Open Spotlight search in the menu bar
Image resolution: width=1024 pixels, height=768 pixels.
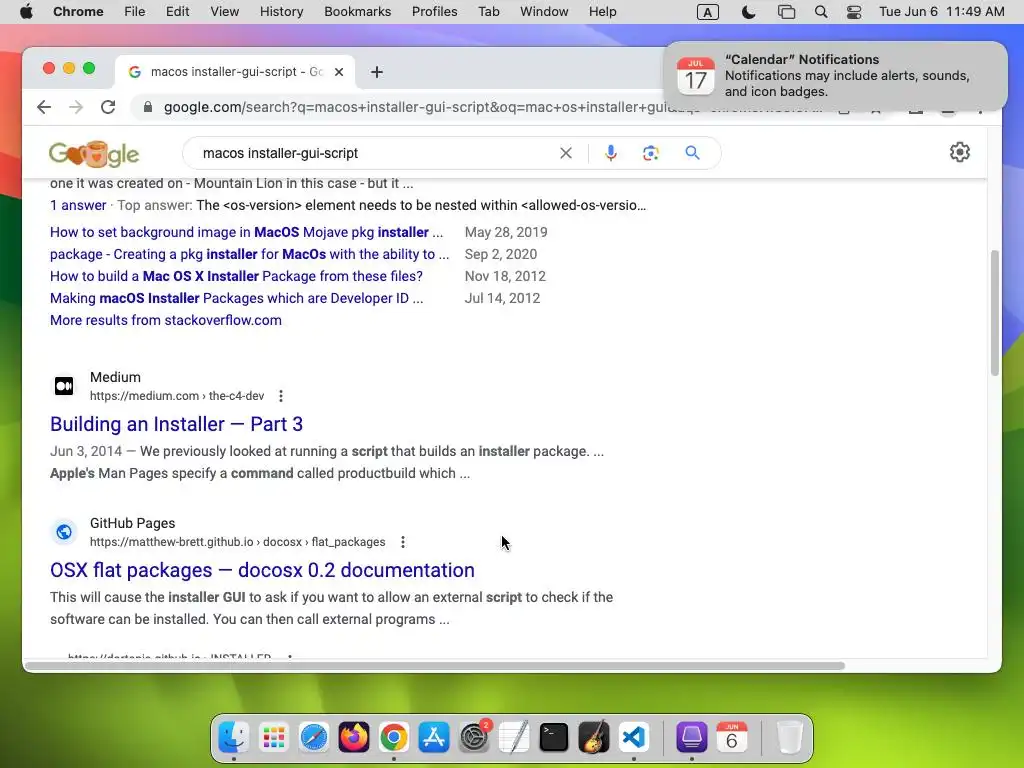coord(821,12)
